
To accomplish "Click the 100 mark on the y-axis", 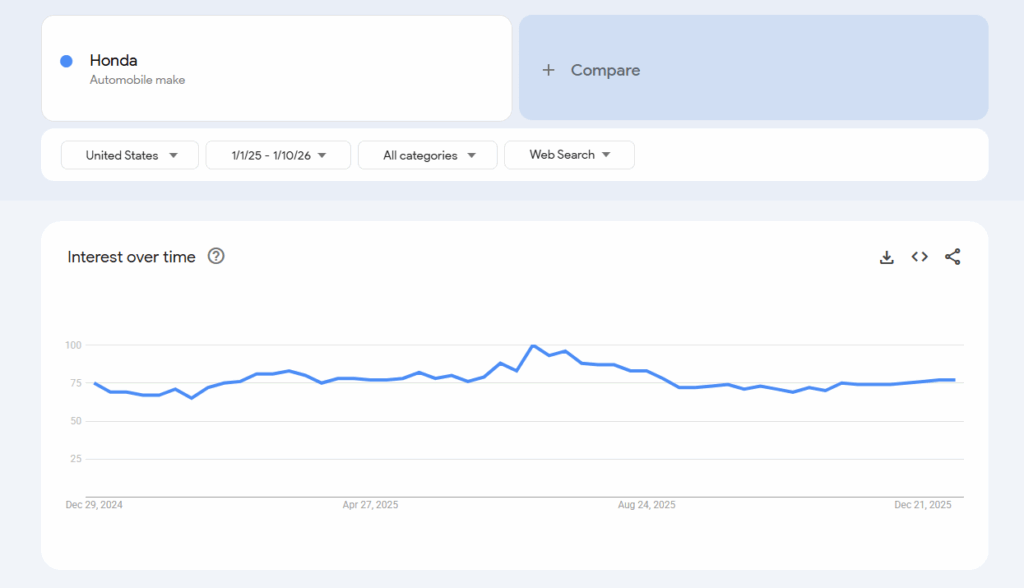I will click(74, 346).
